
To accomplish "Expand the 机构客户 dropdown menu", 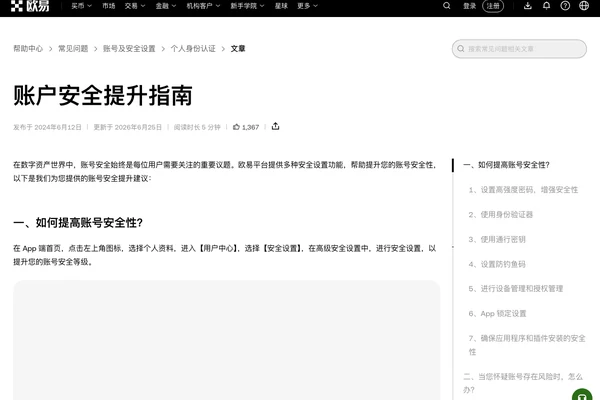I will point(203,6).
